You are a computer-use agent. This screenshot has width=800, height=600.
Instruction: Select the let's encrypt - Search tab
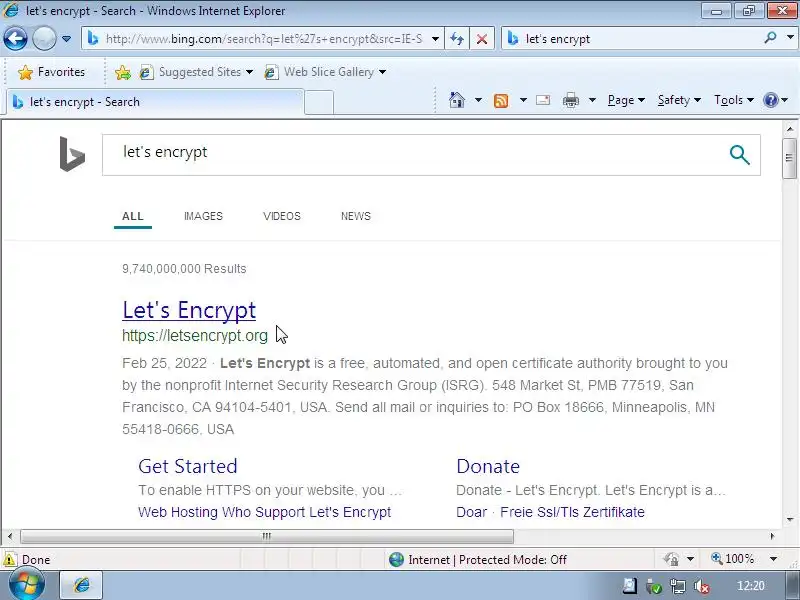155,102
